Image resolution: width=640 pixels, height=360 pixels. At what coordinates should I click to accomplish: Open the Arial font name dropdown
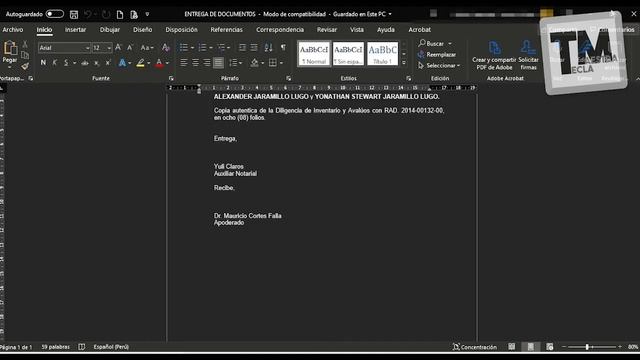pyautogui.click(x=87, y=48)
